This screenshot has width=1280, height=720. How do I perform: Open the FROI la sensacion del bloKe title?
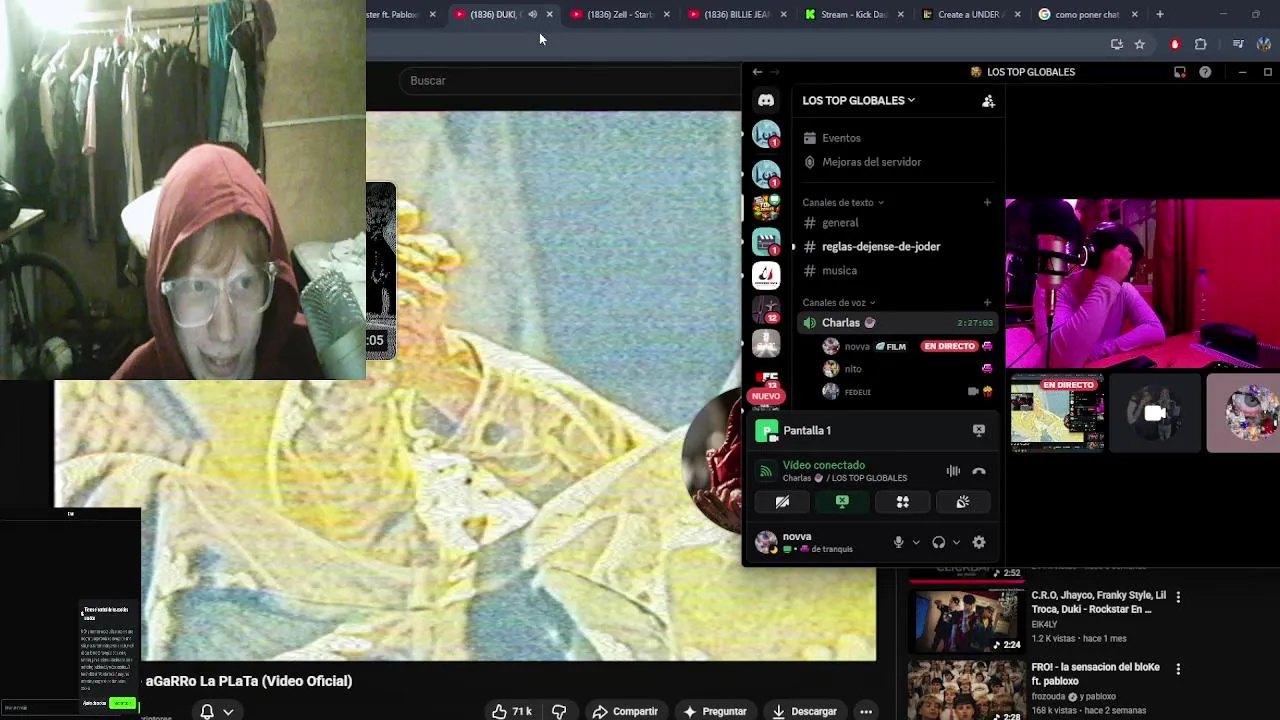[1095, 674]
